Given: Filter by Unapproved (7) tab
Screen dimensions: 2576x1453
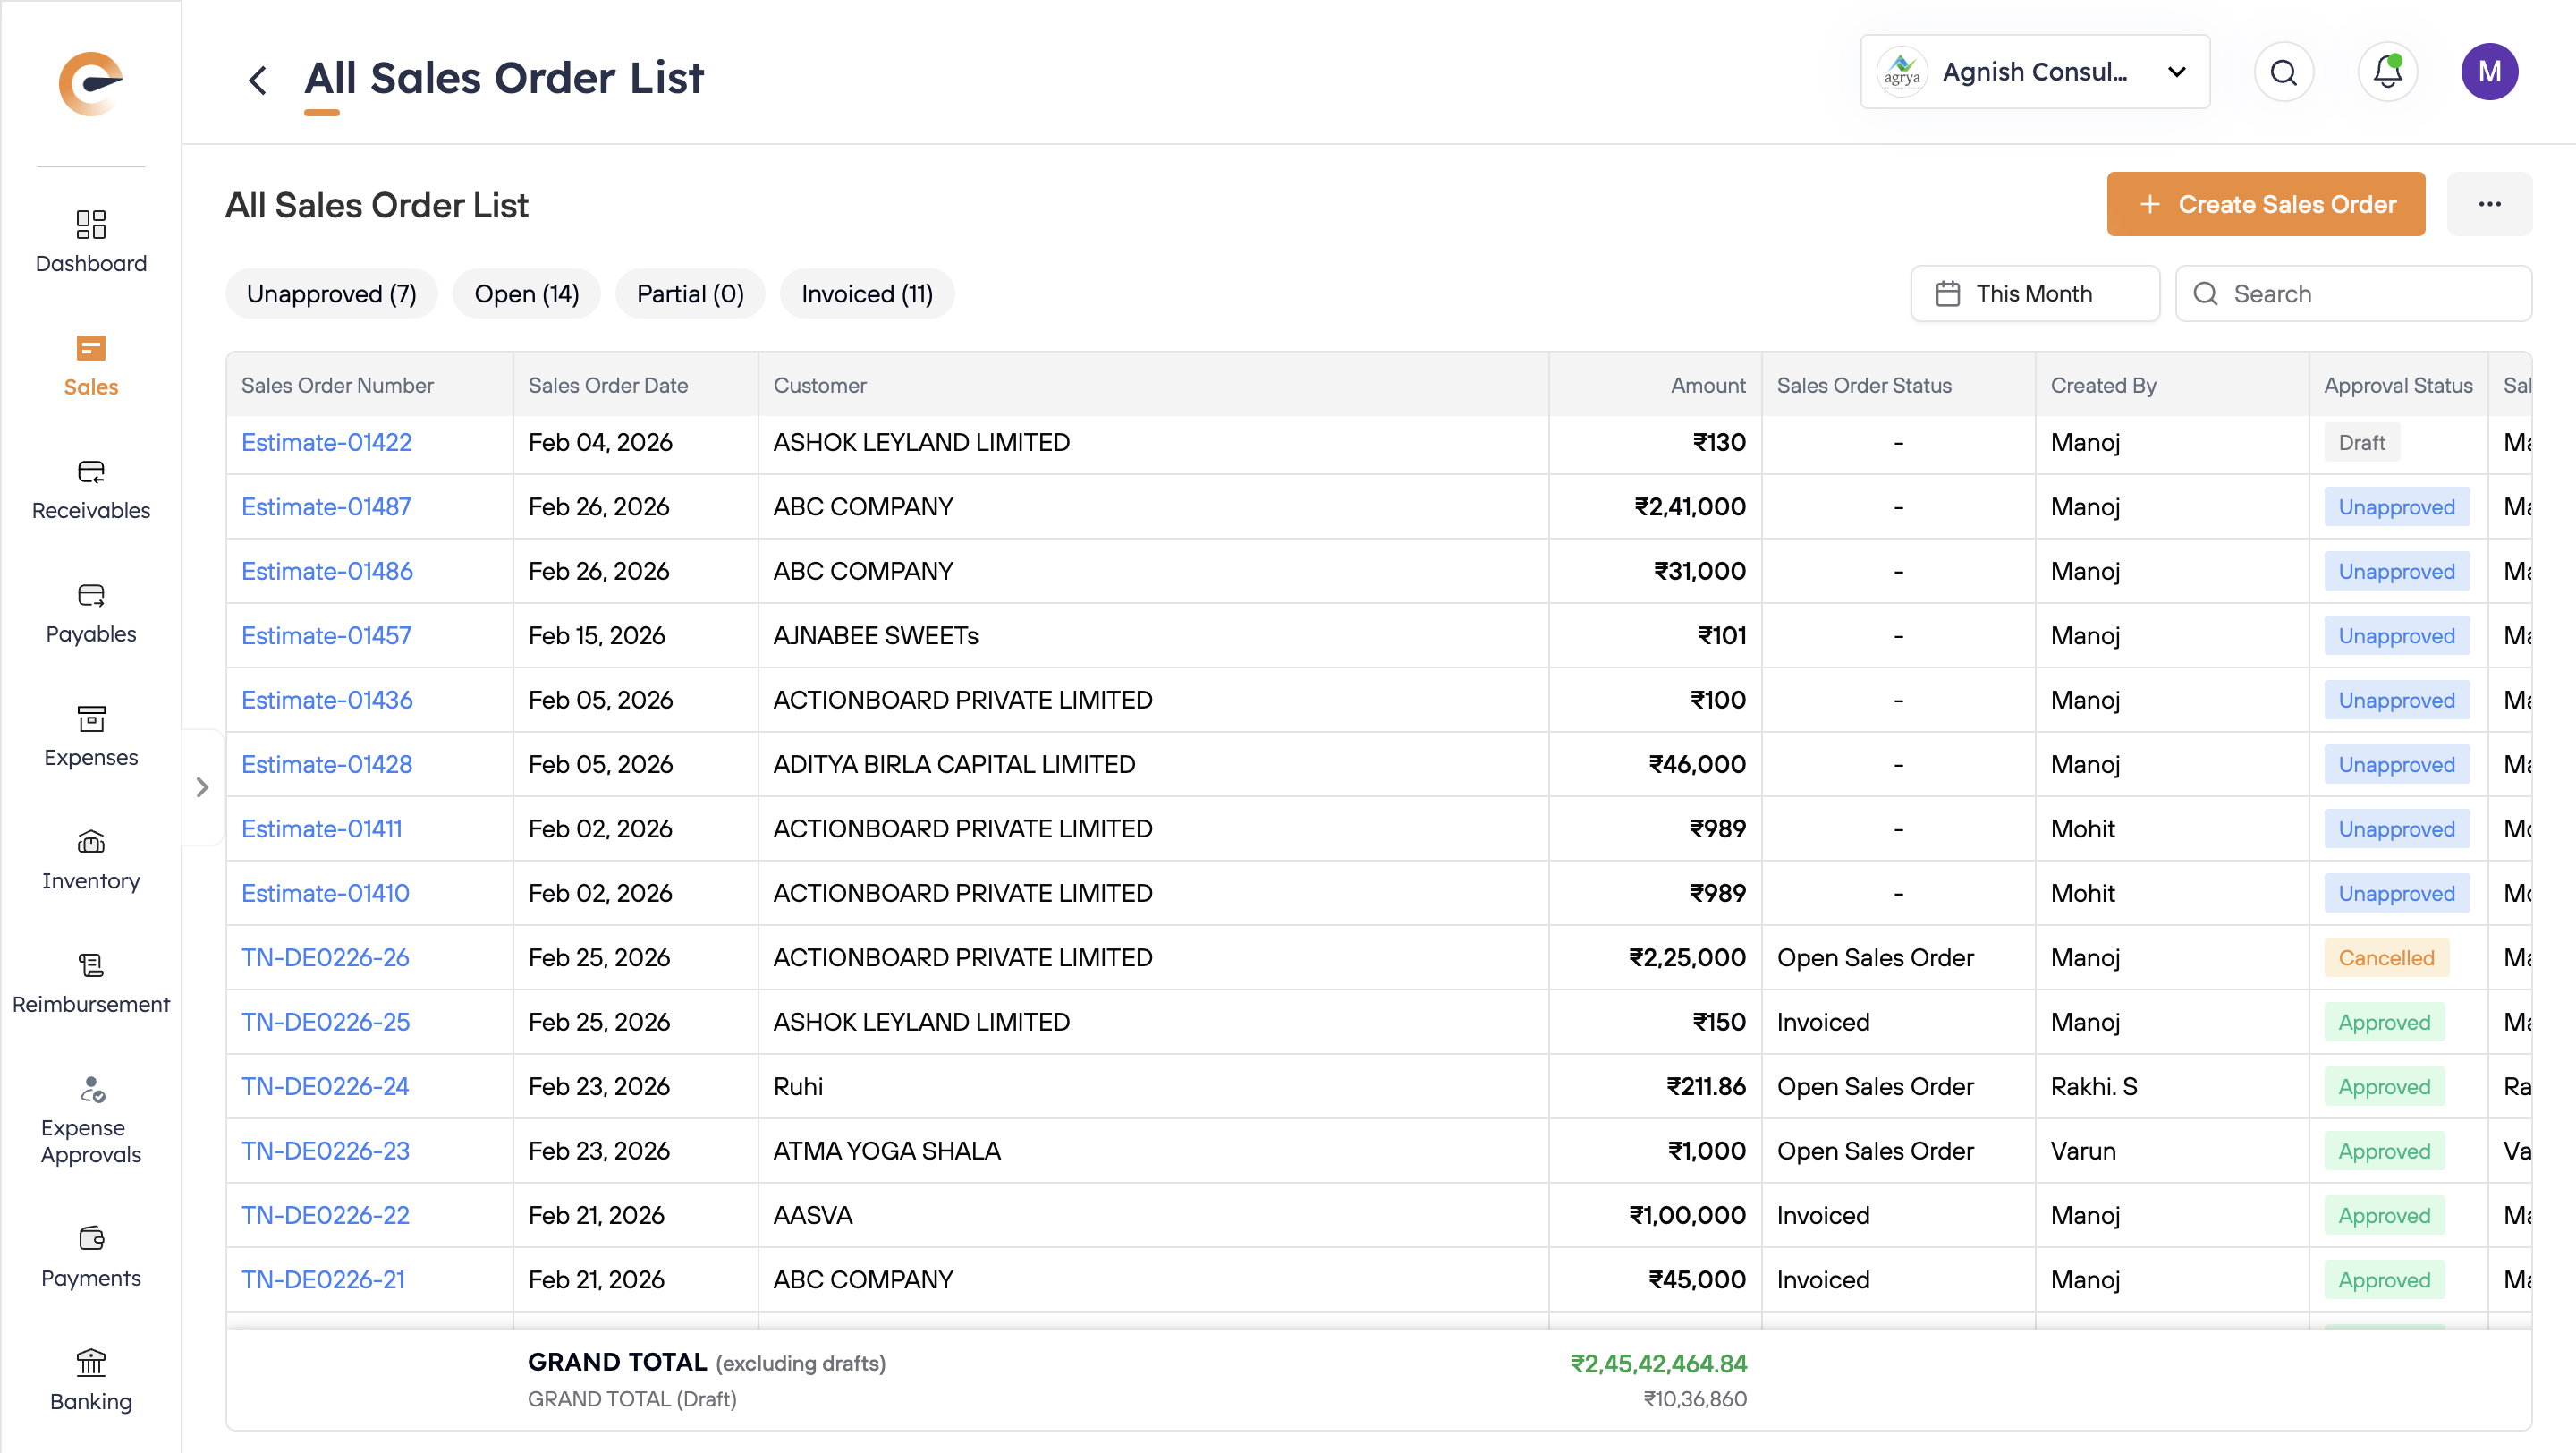Looking at the screenshot, I should (331, 293).
